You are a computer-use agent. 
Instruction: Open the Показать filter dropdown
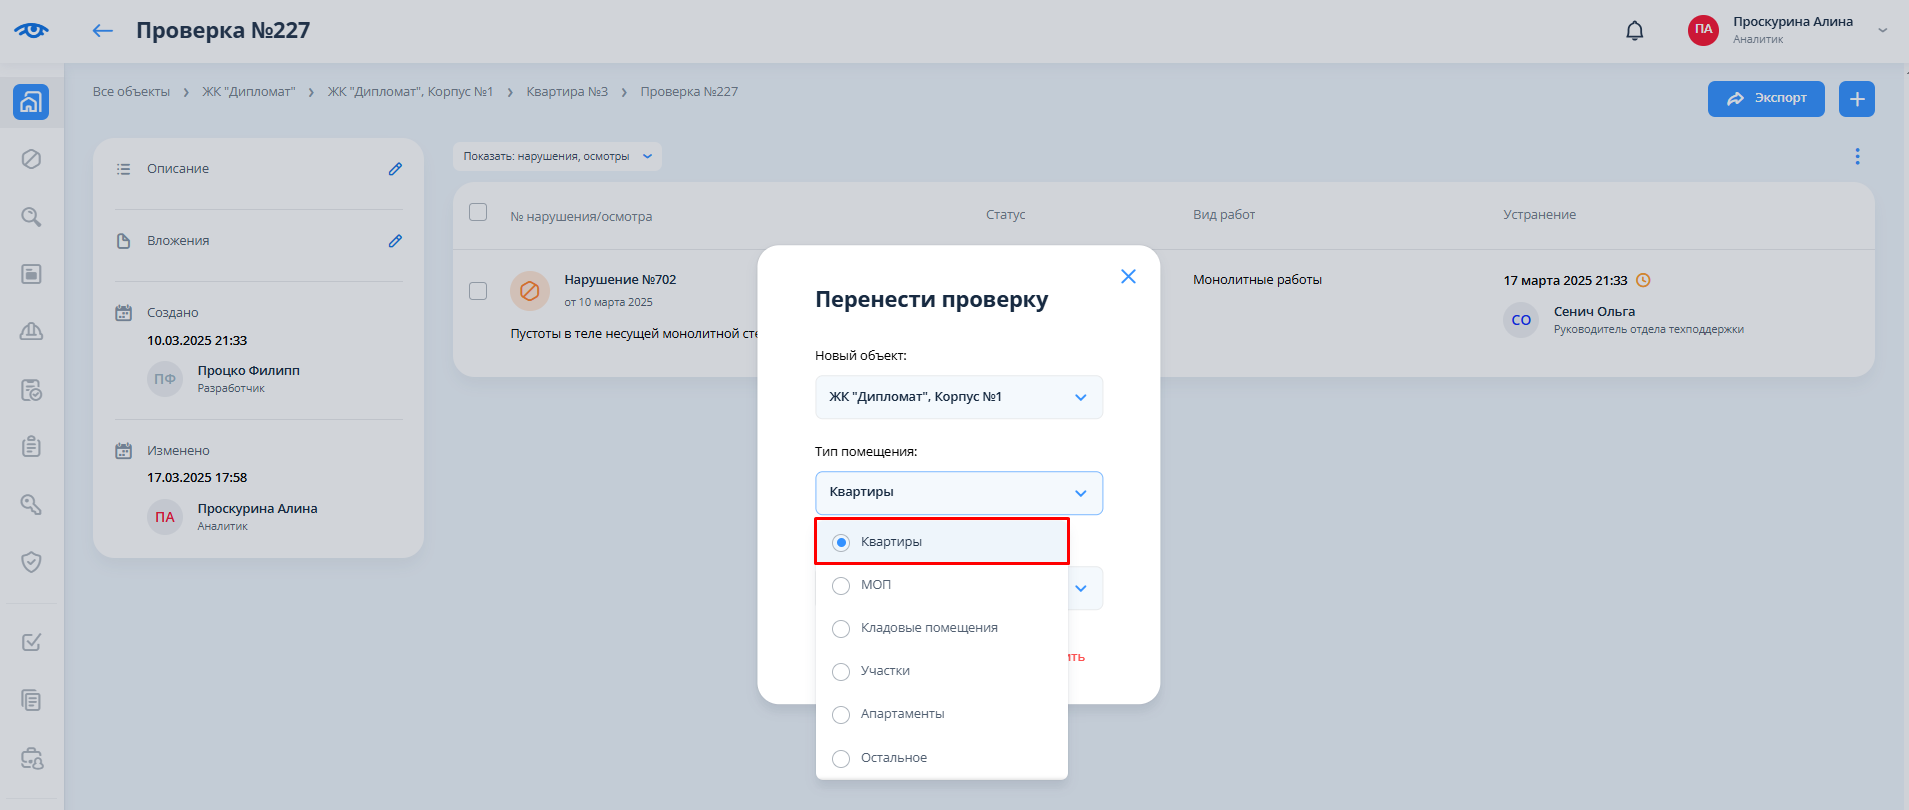tap(557, 156)
